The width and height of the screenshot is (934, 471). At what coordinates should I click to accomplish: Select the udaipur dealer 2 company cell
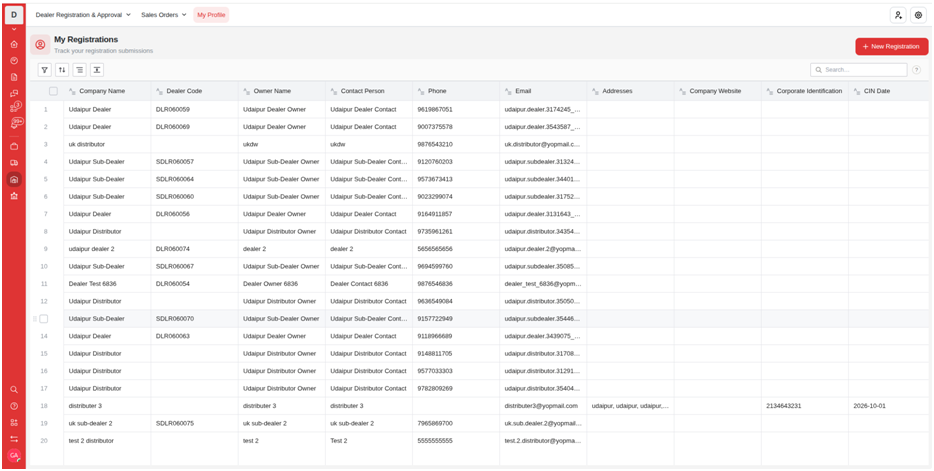[107, 249]
